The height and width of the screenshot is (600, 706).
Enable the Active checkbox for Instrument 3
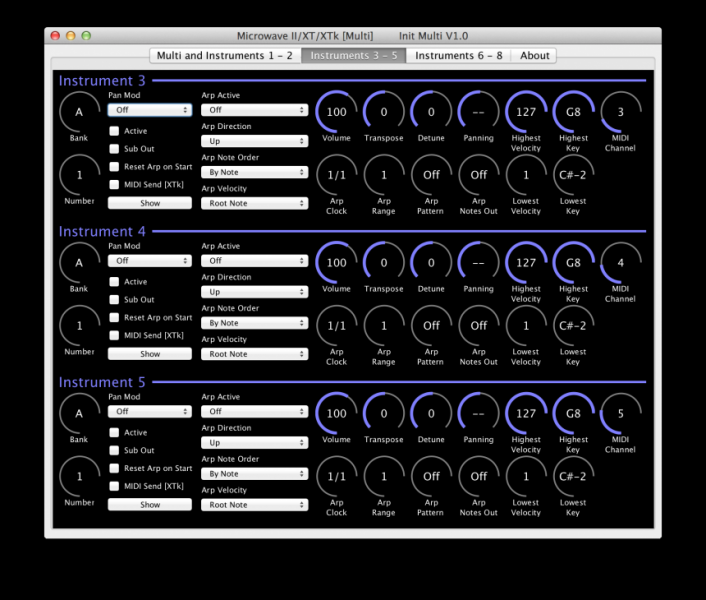point(115,131)
